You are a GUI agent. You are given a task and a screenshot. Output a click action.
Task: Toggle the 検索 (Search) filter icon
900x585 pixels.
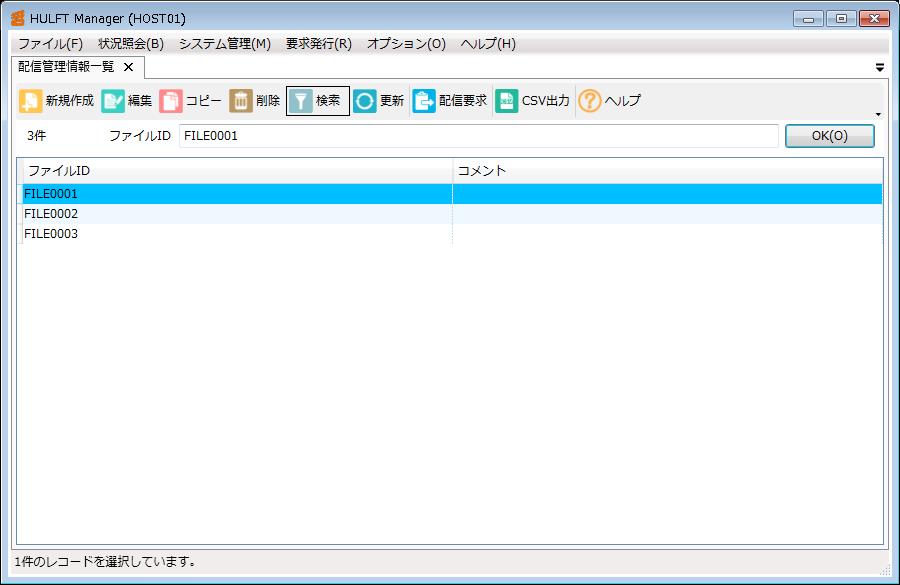(300, 101)
